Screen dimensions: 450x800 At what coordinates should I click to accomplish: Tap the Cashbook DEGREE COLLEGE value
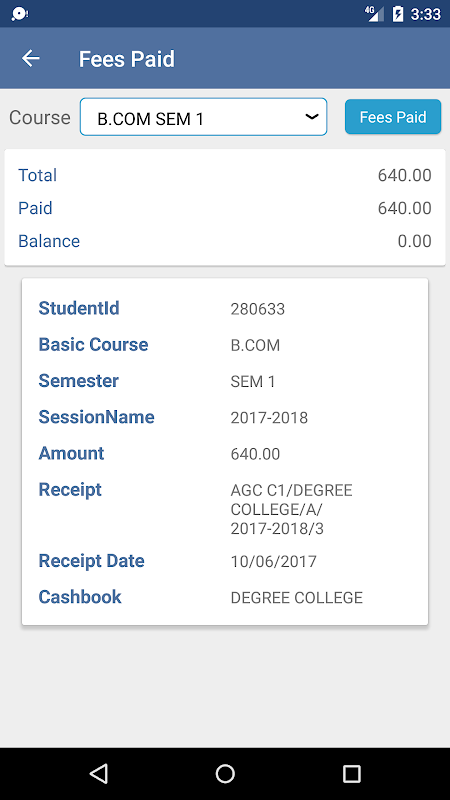click(296, 597)
